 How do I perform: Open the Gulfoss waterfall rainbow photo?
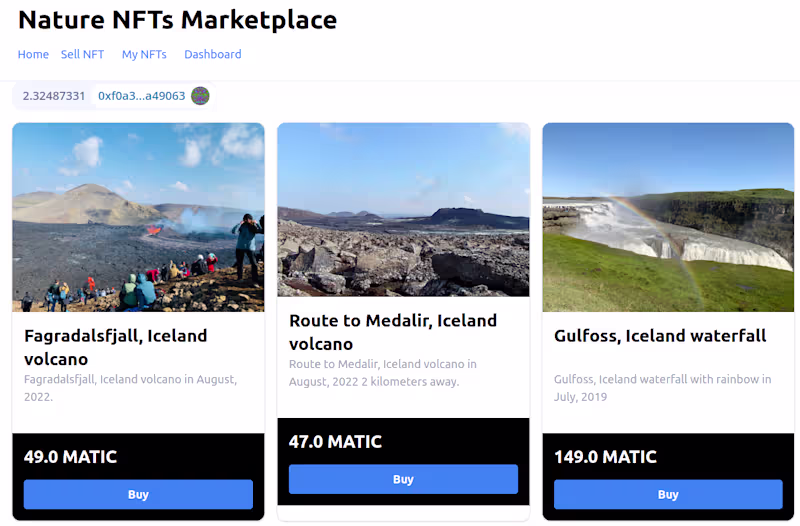click(668, 217)
